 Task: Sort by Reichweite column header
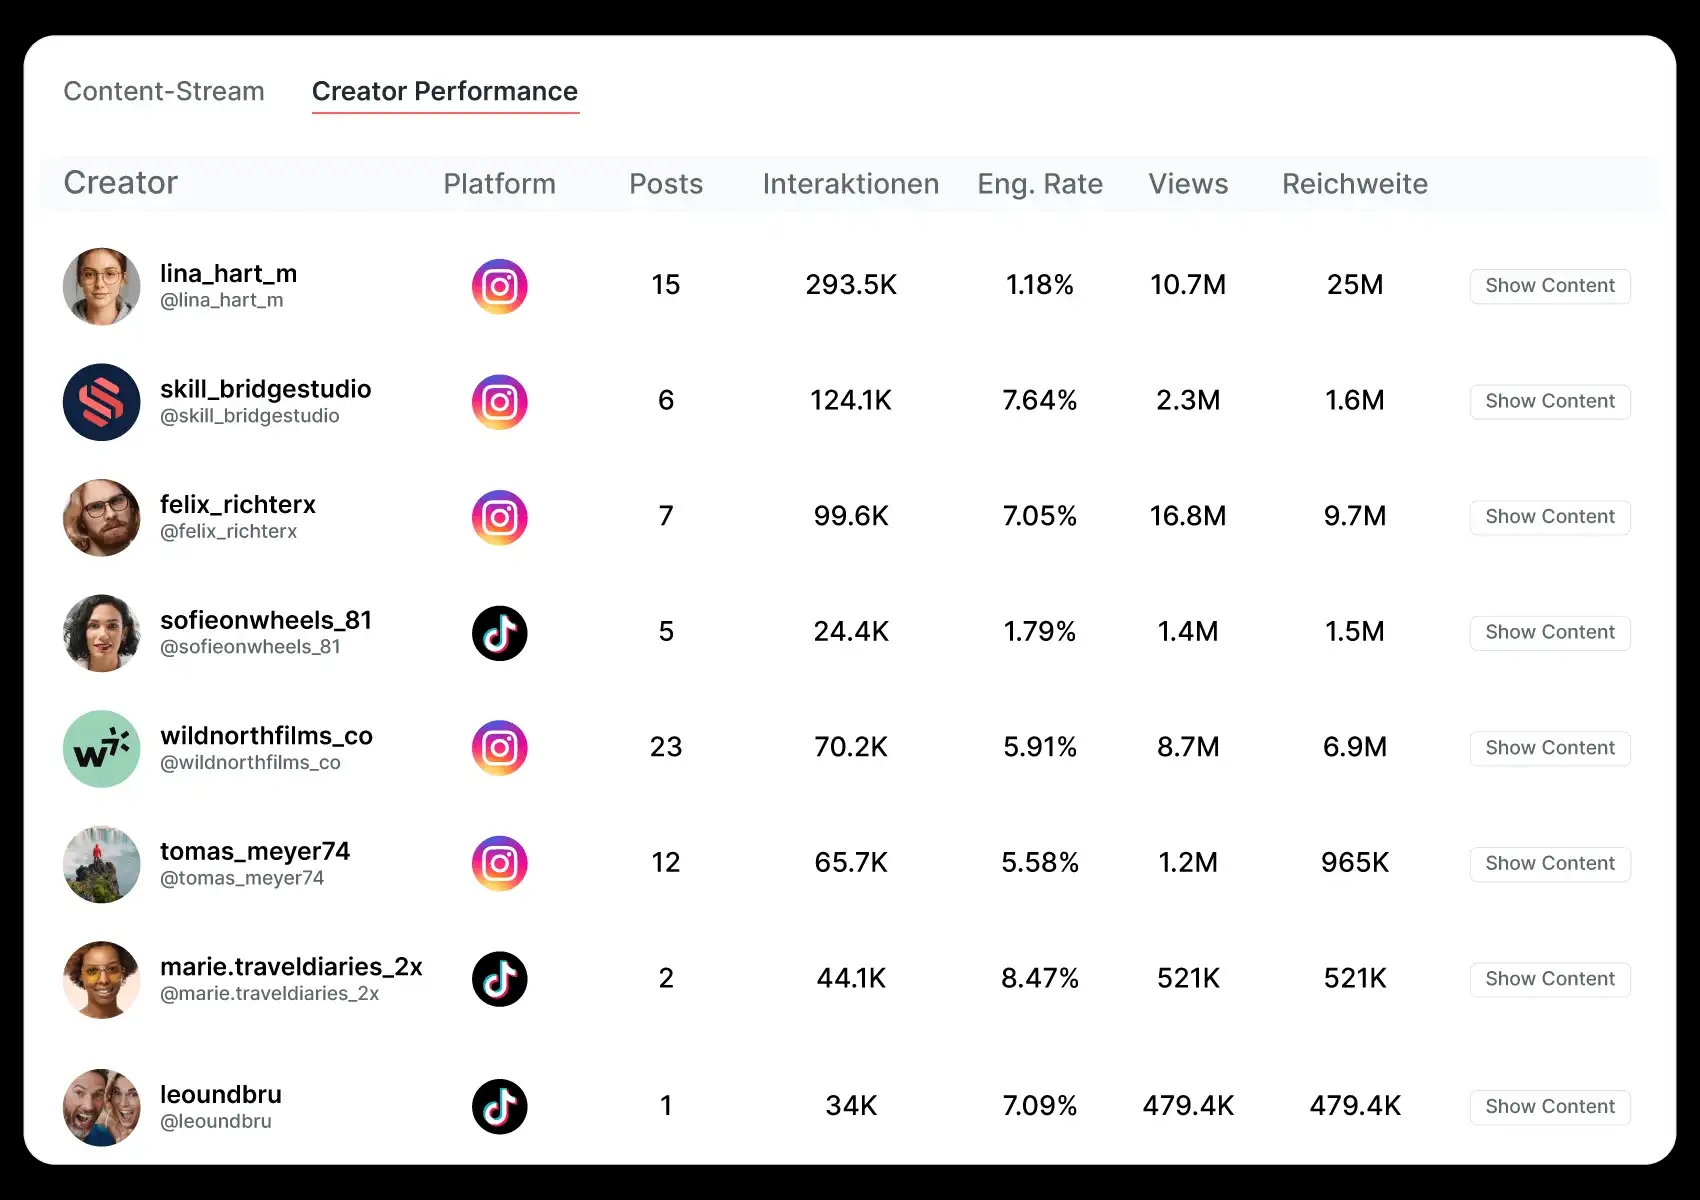(1355, 184)
